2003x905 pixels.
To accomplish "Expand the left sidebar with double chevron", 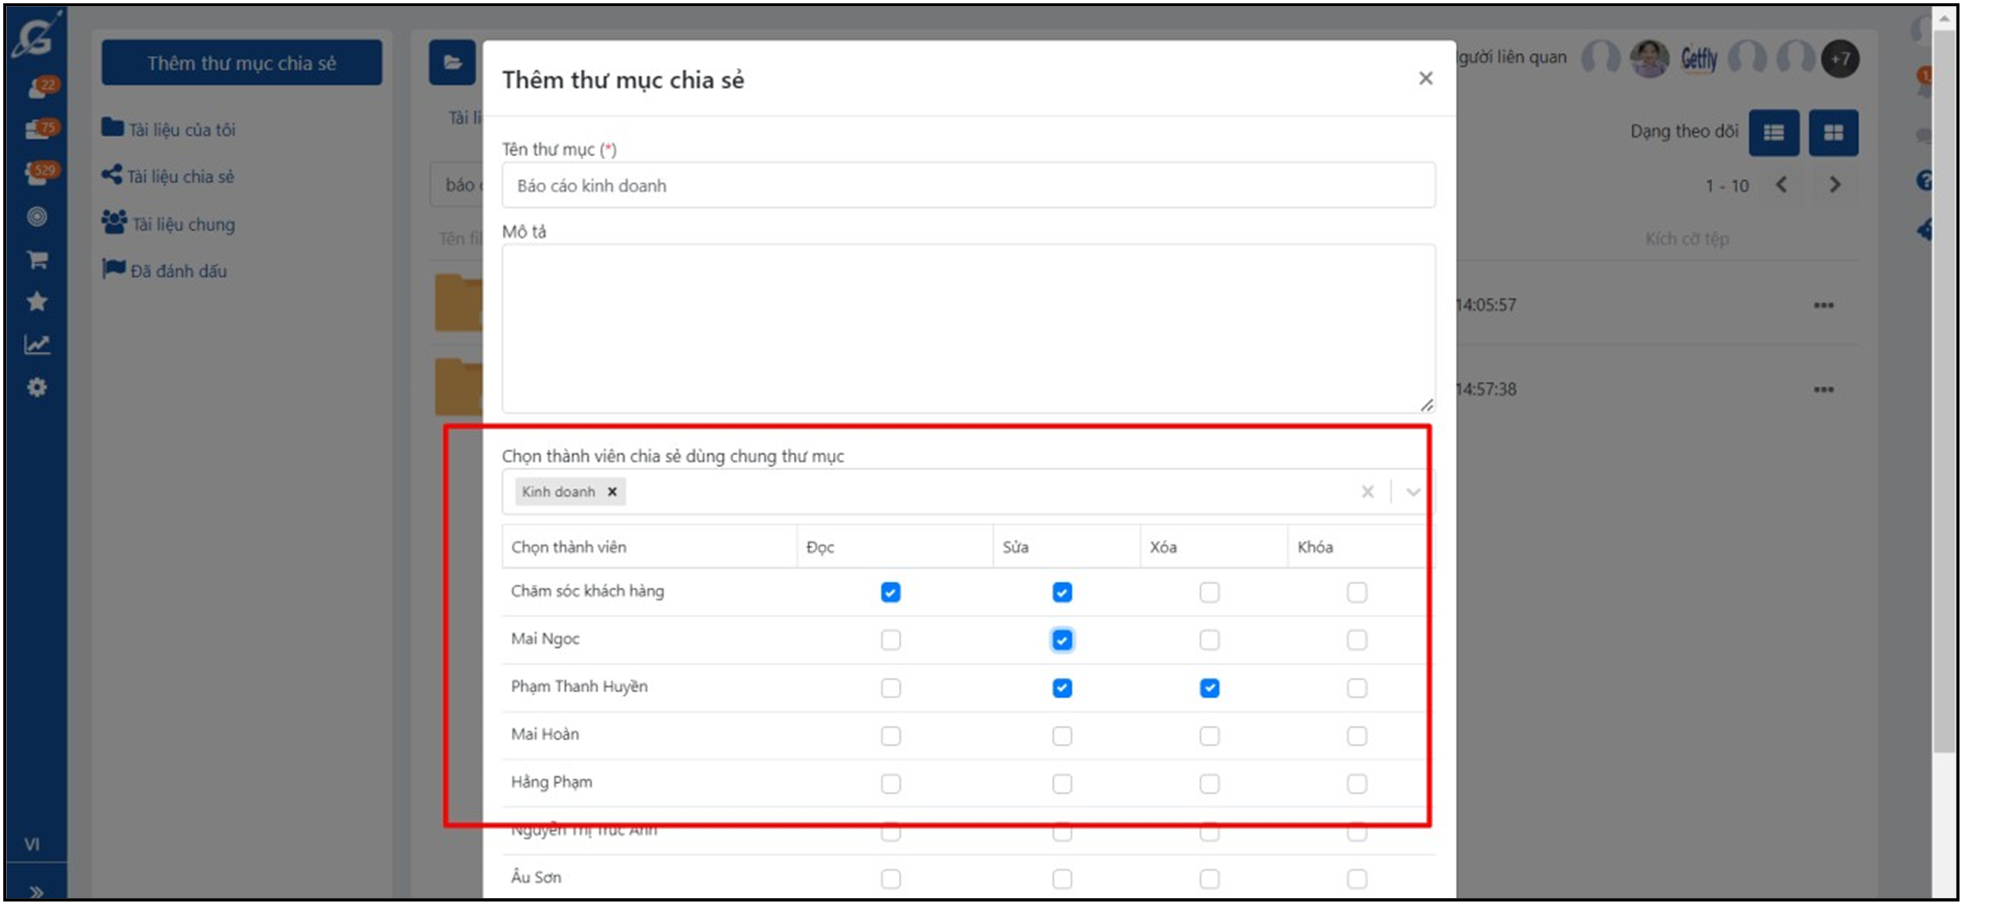I will click(37, 891).
